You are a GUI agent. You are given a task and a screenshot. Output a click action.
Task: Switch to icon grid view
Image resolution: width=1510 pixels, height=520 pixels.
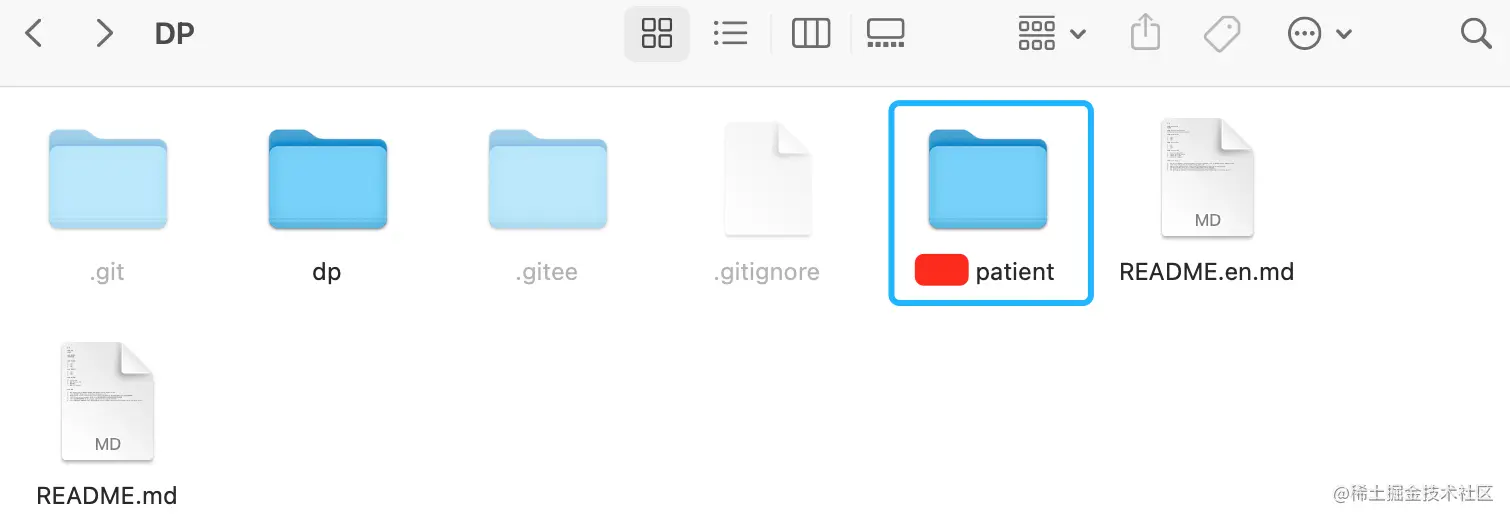point(657,34)
